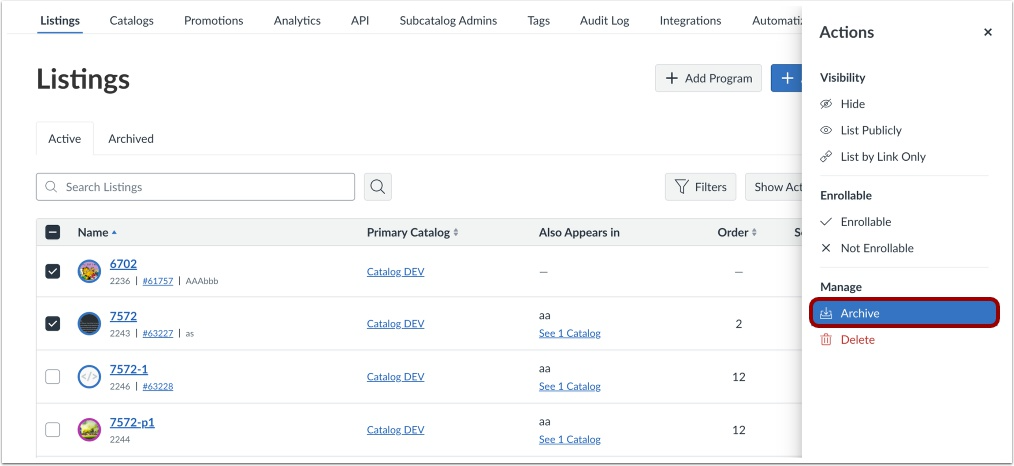Click the order value 2 cell
Screen dimensions: 1014x466
[x=739, y=324]
